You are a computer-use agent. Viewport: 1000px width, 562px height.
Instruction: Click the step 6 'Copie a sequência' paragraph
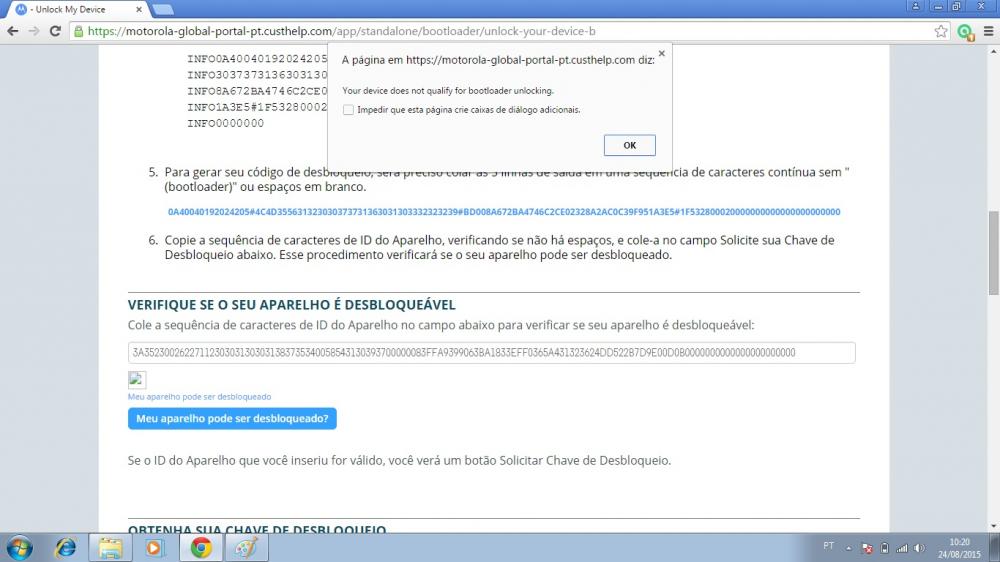pyautogui.click(x=499, y=248)
